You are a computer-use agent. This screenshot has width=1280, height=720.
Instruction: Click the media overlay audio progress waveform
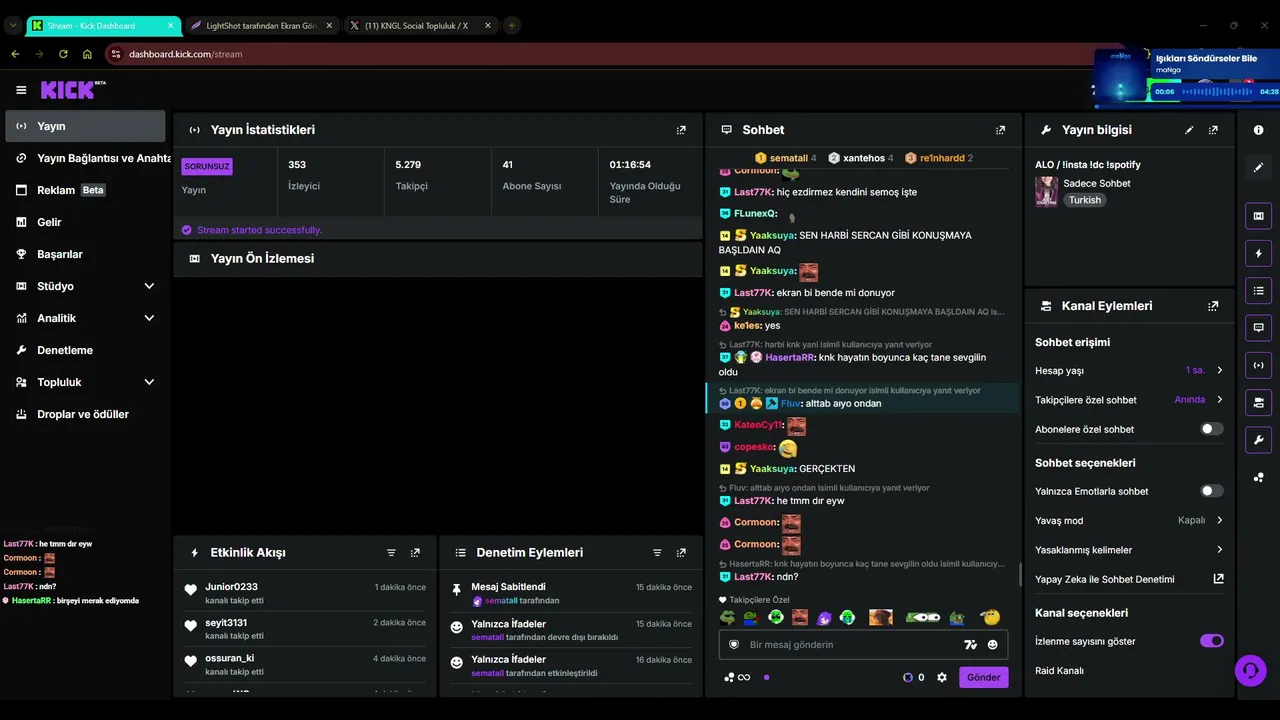tap(1217, 92)
